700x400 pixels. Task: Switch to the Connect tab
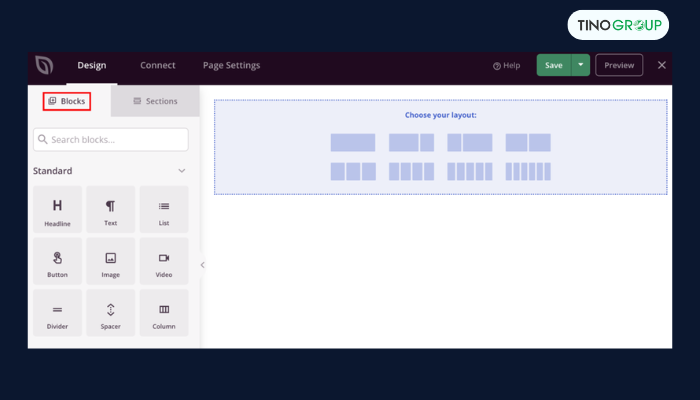[x=158, y=65]
